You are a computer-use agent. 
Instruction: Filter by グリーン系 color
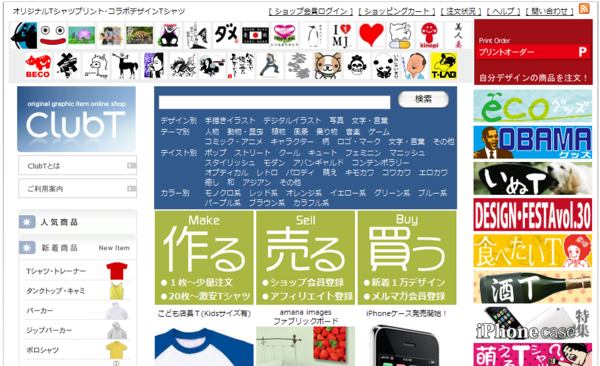point(392,193)
